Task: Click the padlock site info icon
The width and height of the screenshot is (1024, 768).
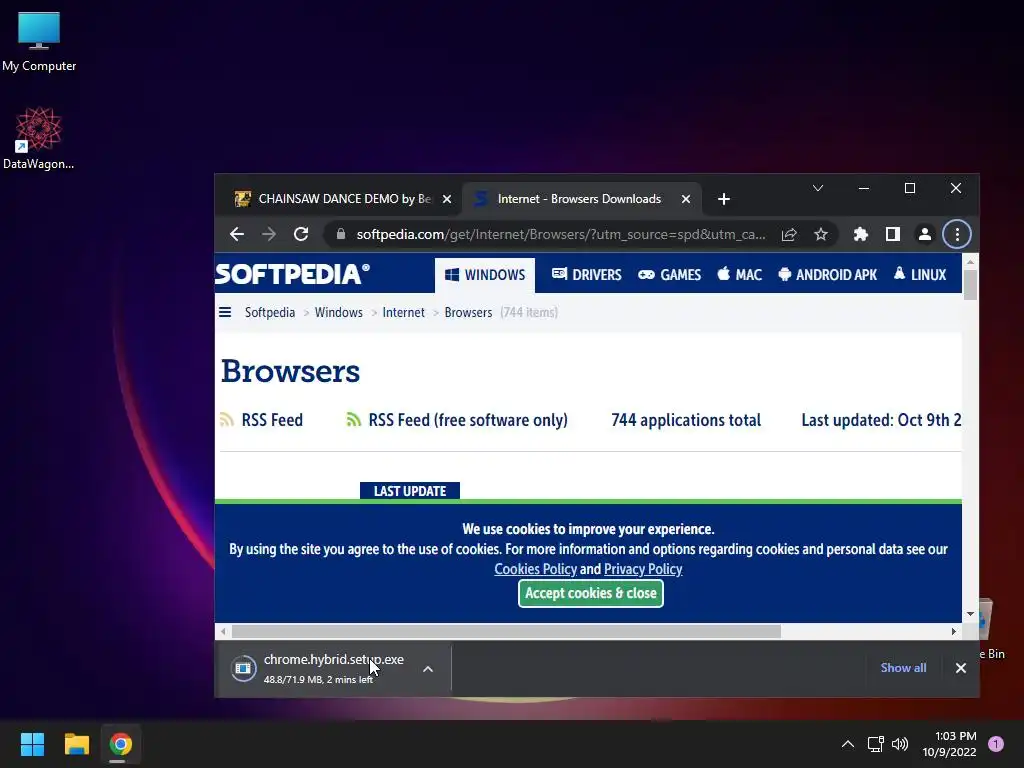Action: click(340, 233)
